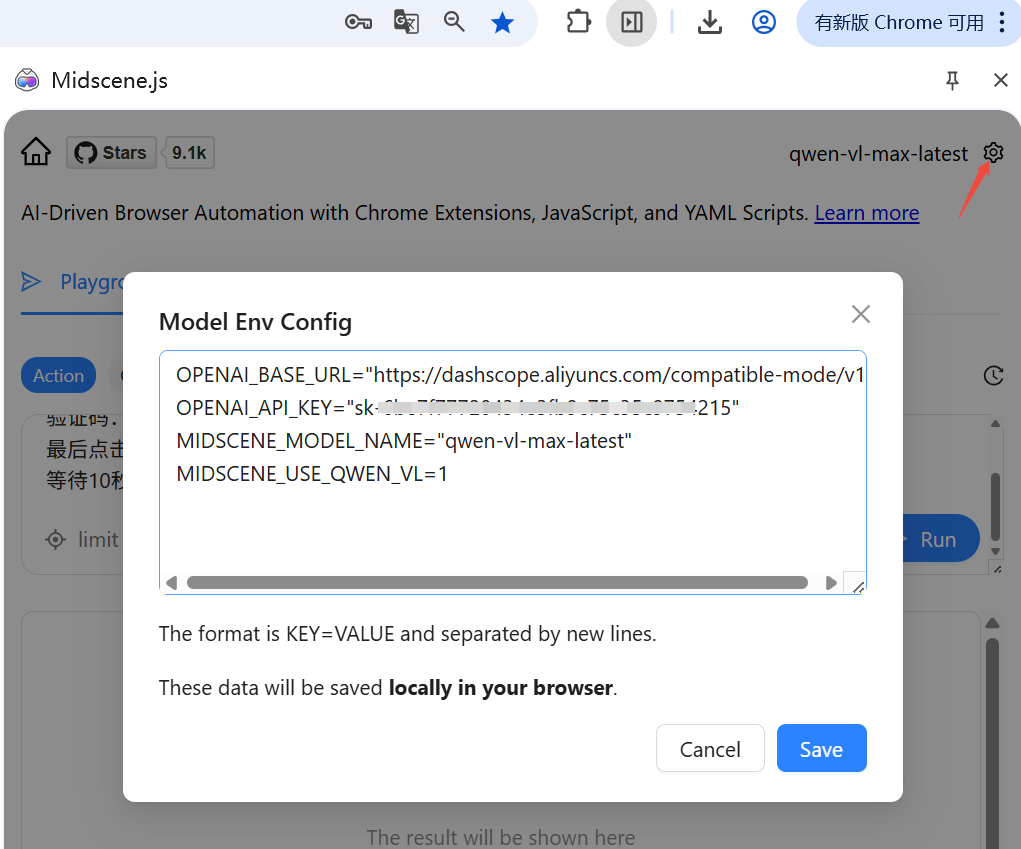Open the GitHub Stars button

click(111, 152)
